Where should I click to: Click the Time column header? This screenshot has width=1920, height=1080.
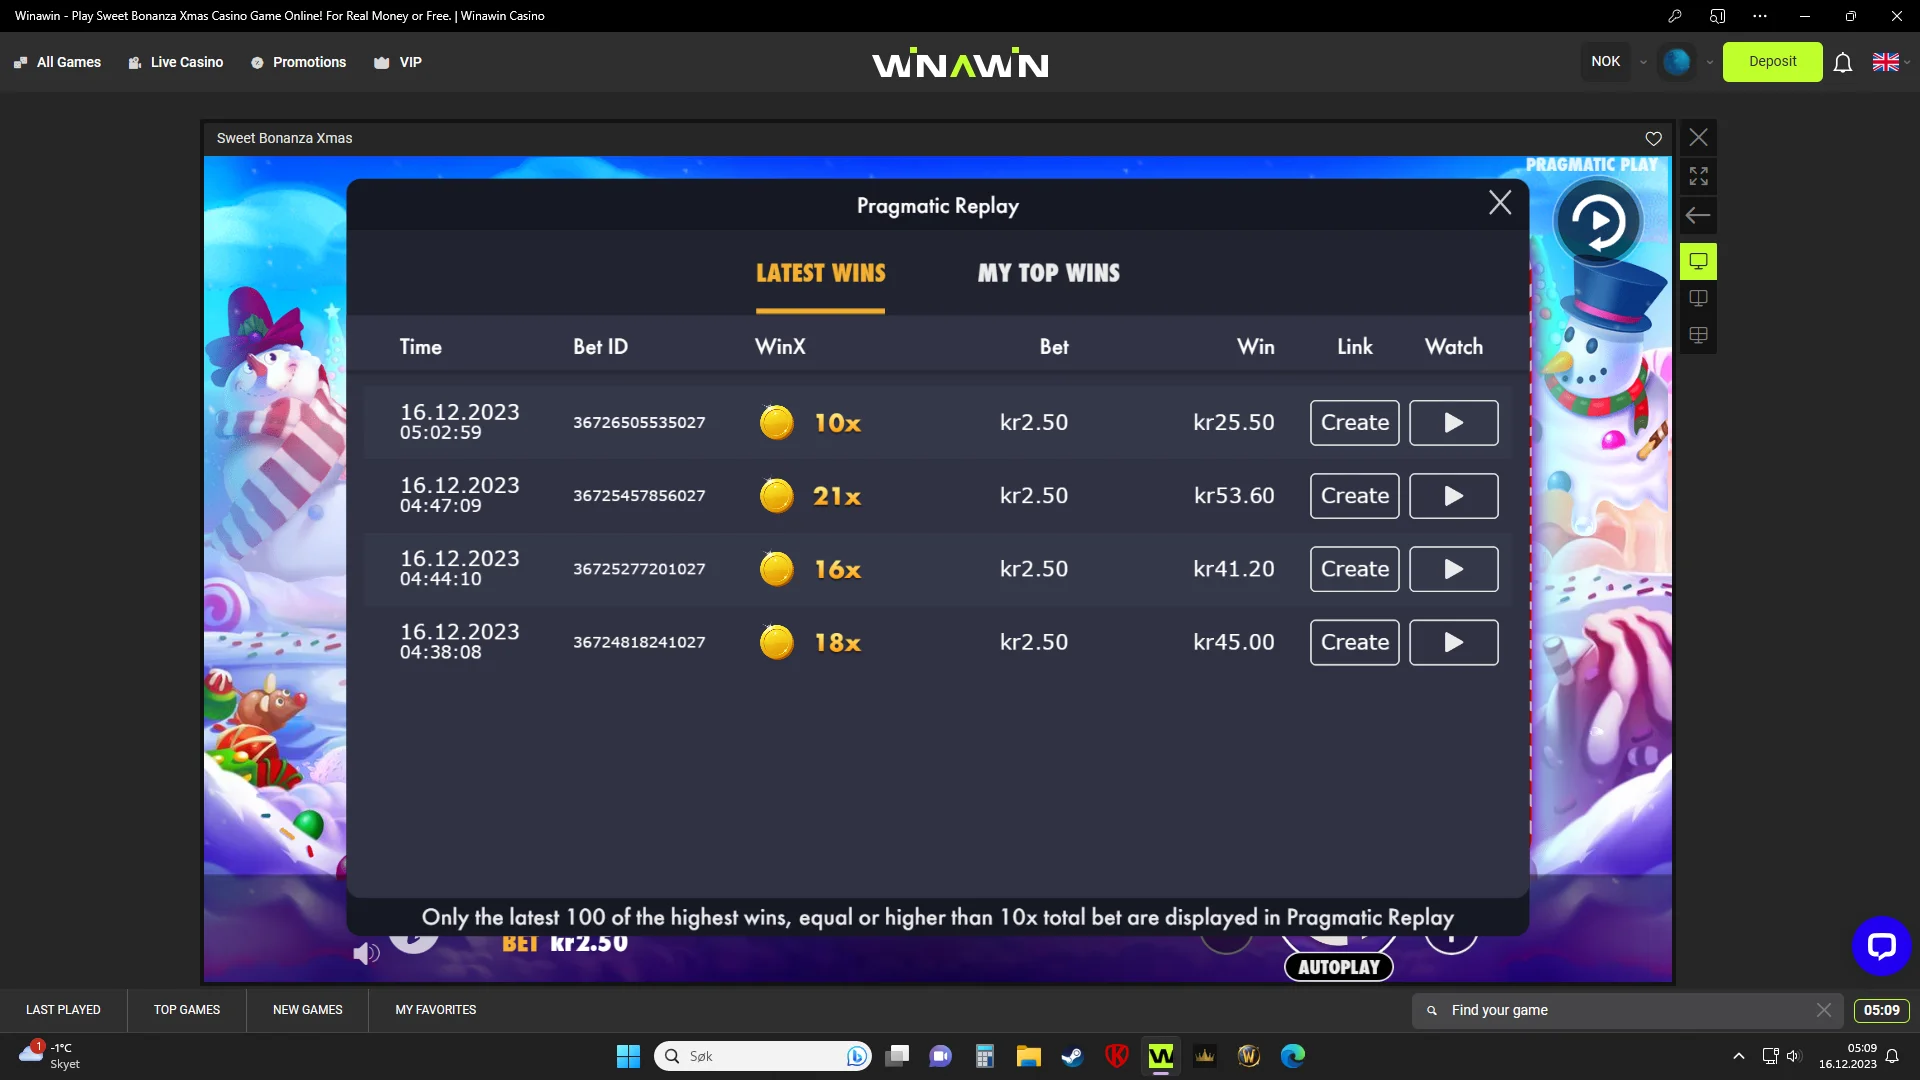click(421, 347)
